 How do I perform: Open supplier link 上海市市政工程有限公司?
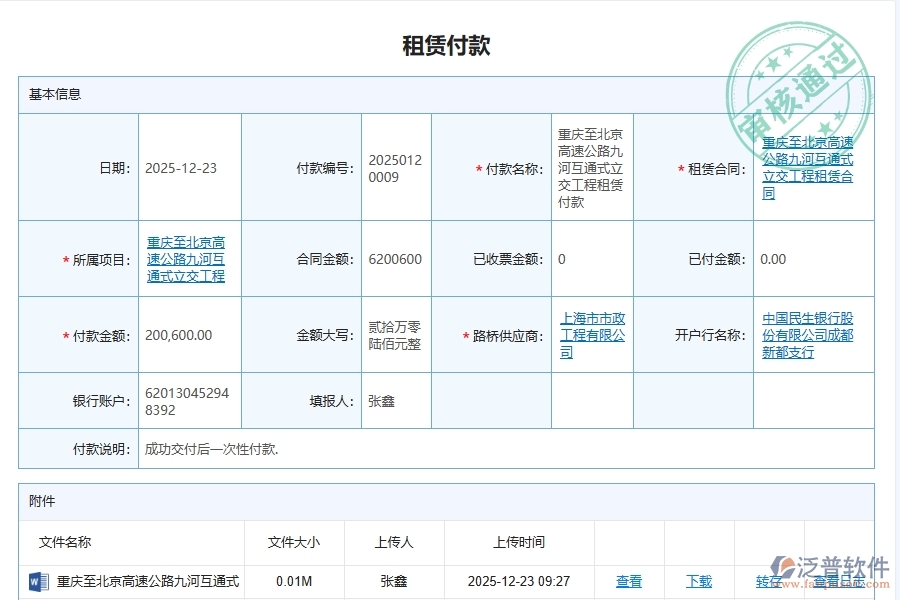[x=592, y=335]
